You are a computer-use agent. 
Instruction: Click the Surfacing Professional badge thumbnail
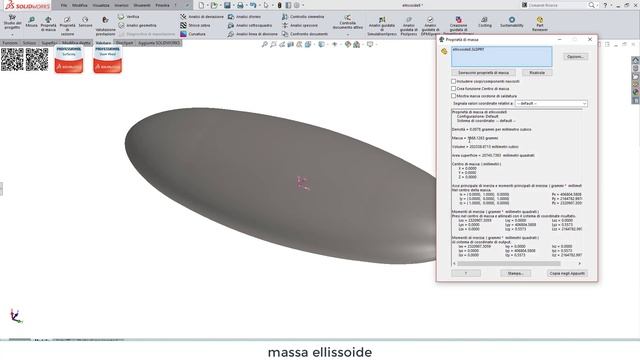(69, 60)
